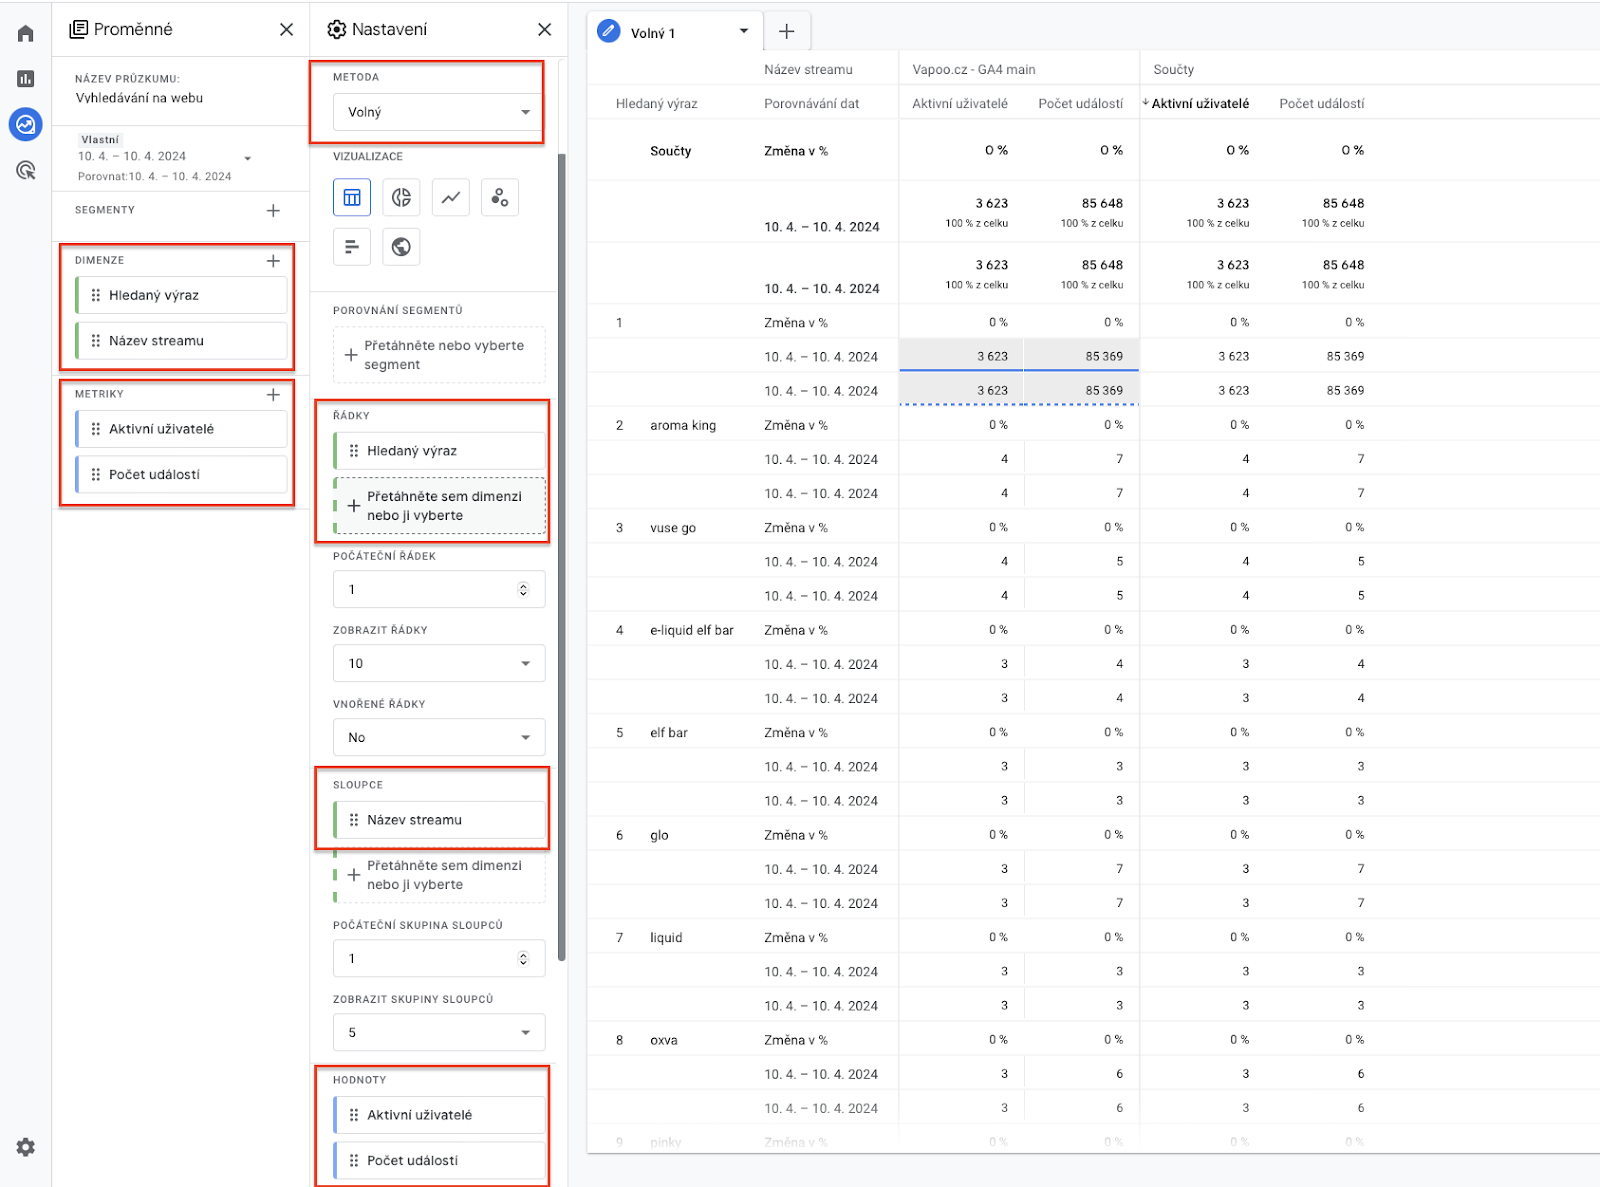
Task: Click the Sloupce add-dimension drop zone
Action: coord(439,875)
